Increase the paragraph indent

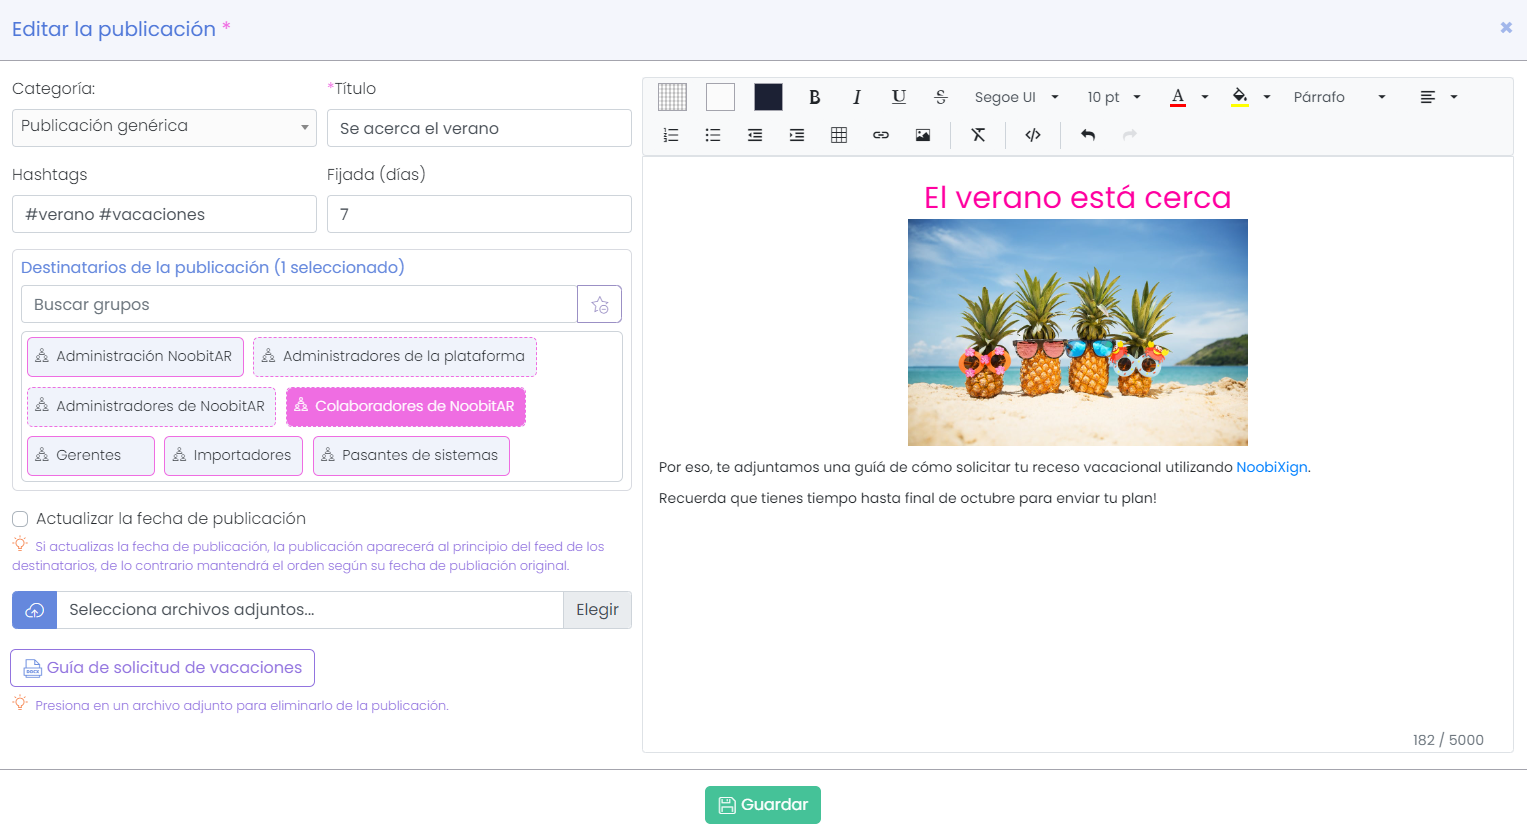click(x=796, y=134)
